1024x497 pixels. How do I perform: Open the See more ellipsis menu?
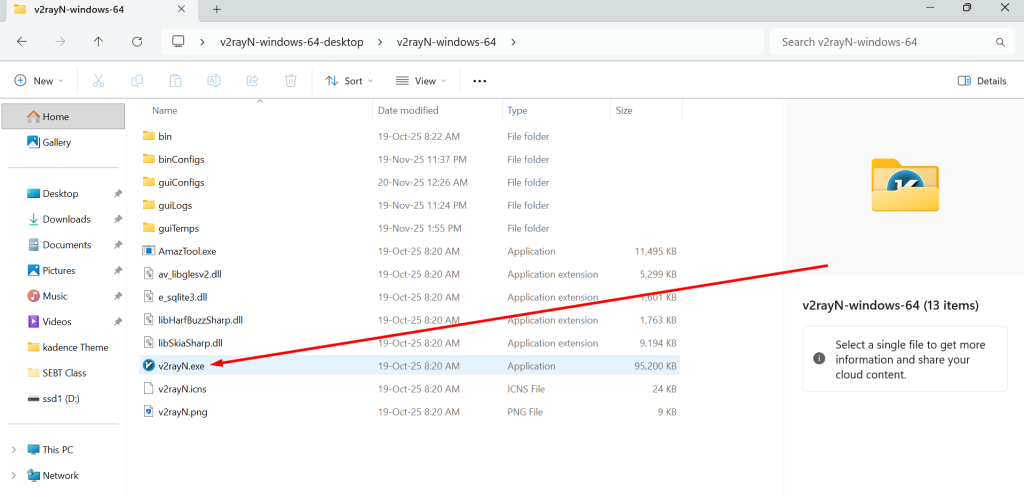point(480,81)
